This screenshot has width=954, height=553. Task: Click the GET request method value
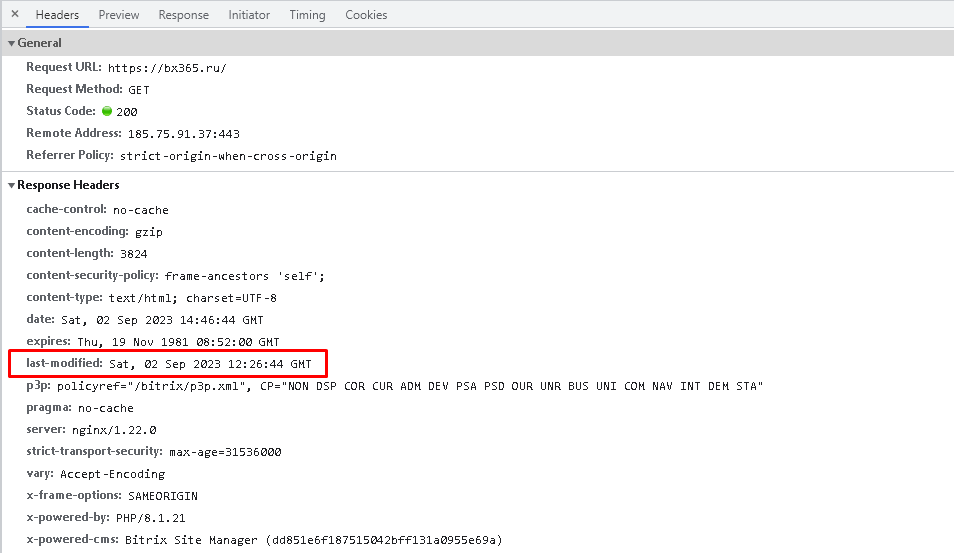click(x=139, y=90)
